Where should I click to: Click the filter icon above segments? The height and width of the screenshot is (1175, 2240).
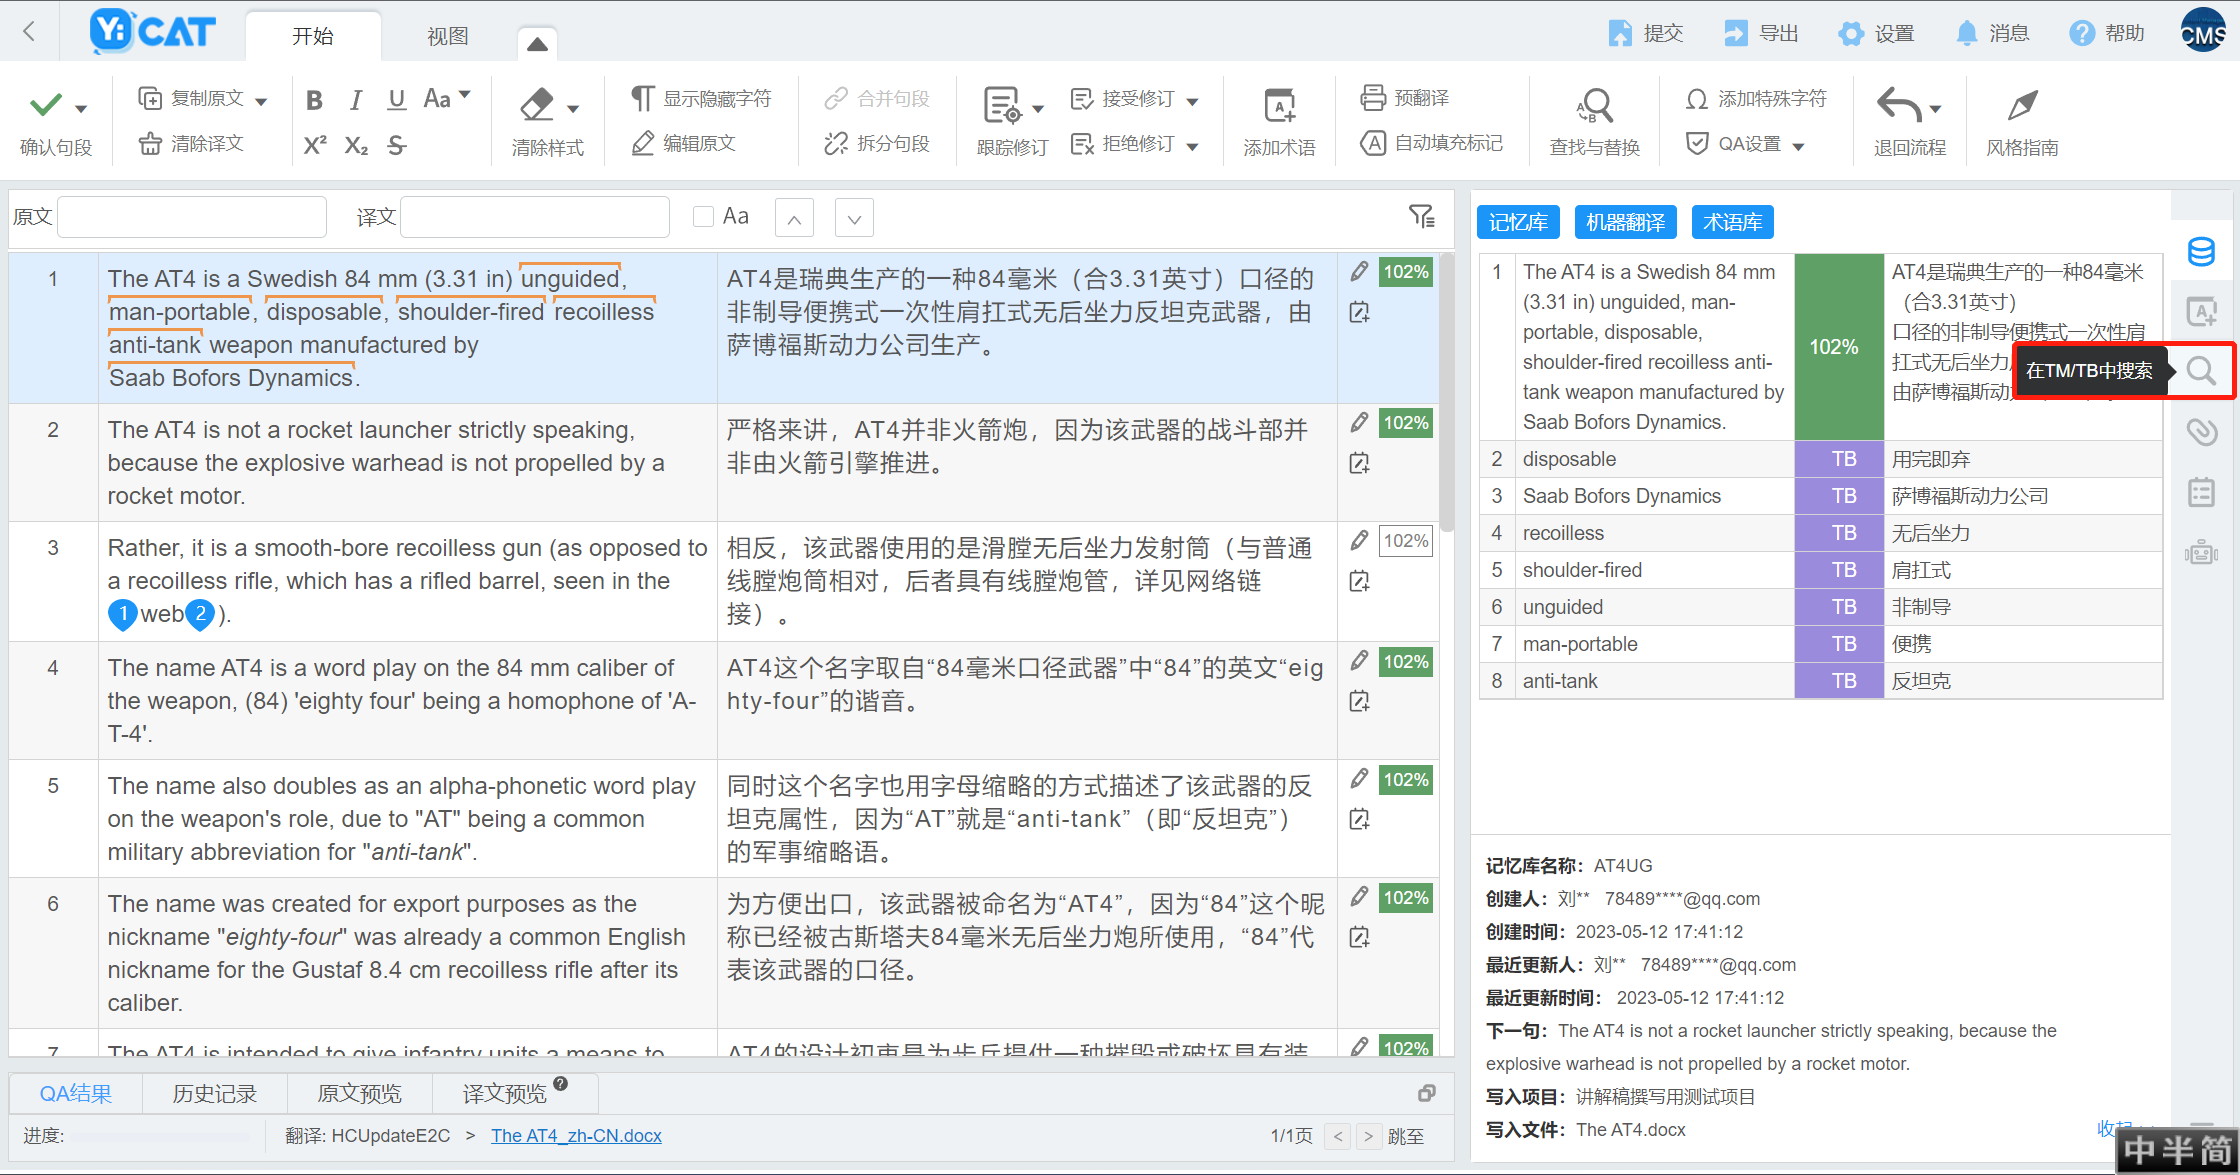[x=1421, y=216]
